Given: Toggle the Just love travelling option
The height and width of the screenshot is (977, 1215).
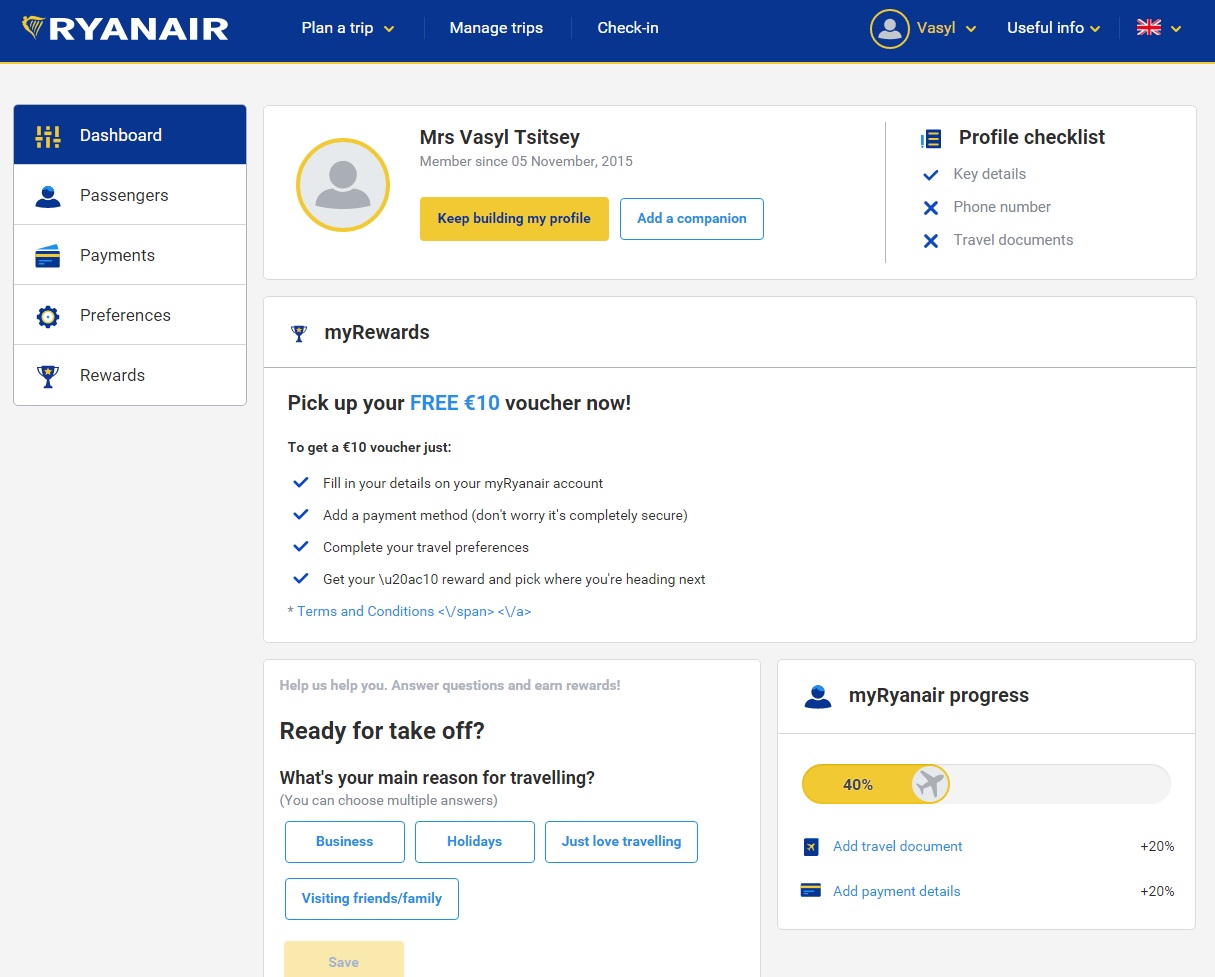Looking at the screenshot, I should (x=621, y=842).
